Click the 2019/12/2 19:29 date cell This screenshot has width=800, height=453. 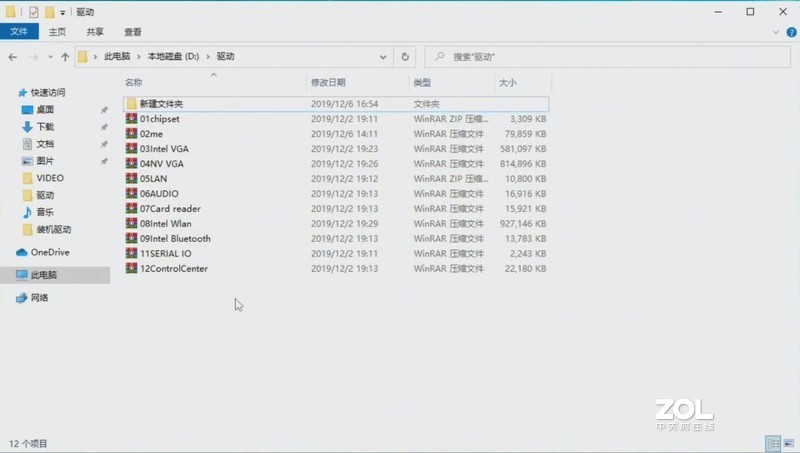pos(344,223)
